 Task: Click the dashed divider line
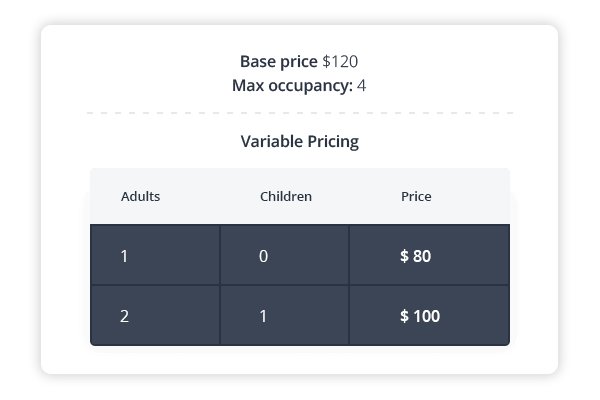[300, 113]
